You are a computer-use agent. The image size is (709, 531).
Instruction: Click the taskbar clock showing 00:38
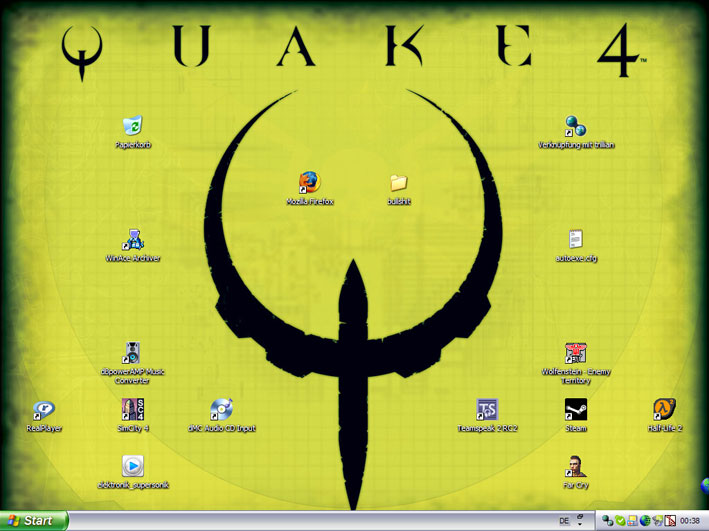click(690, 521)
